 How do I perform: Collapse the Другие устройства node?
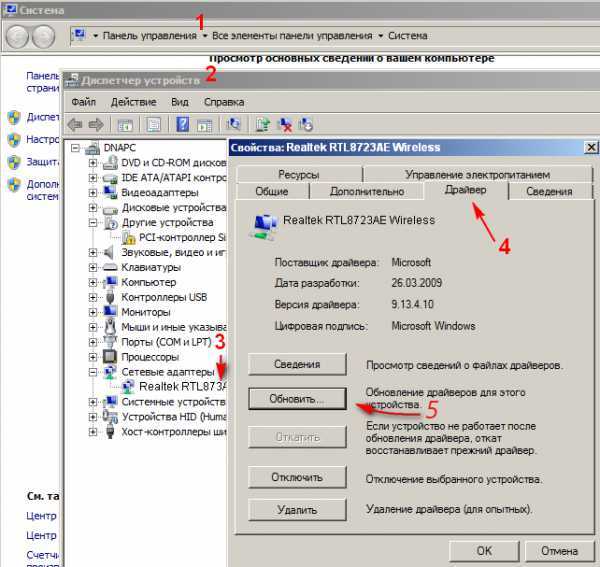point(92,223)
